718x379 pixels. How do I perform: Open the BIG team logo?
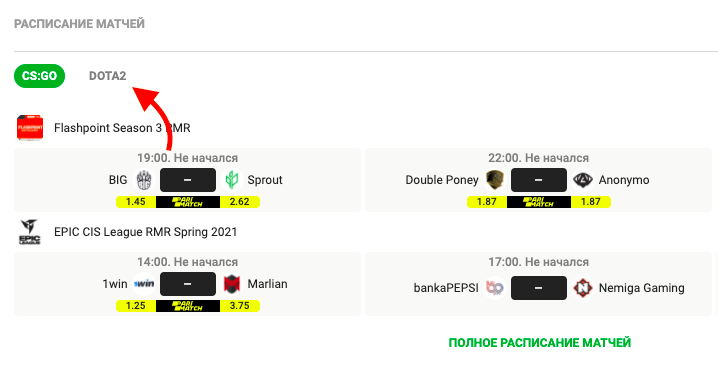[144, 180]
